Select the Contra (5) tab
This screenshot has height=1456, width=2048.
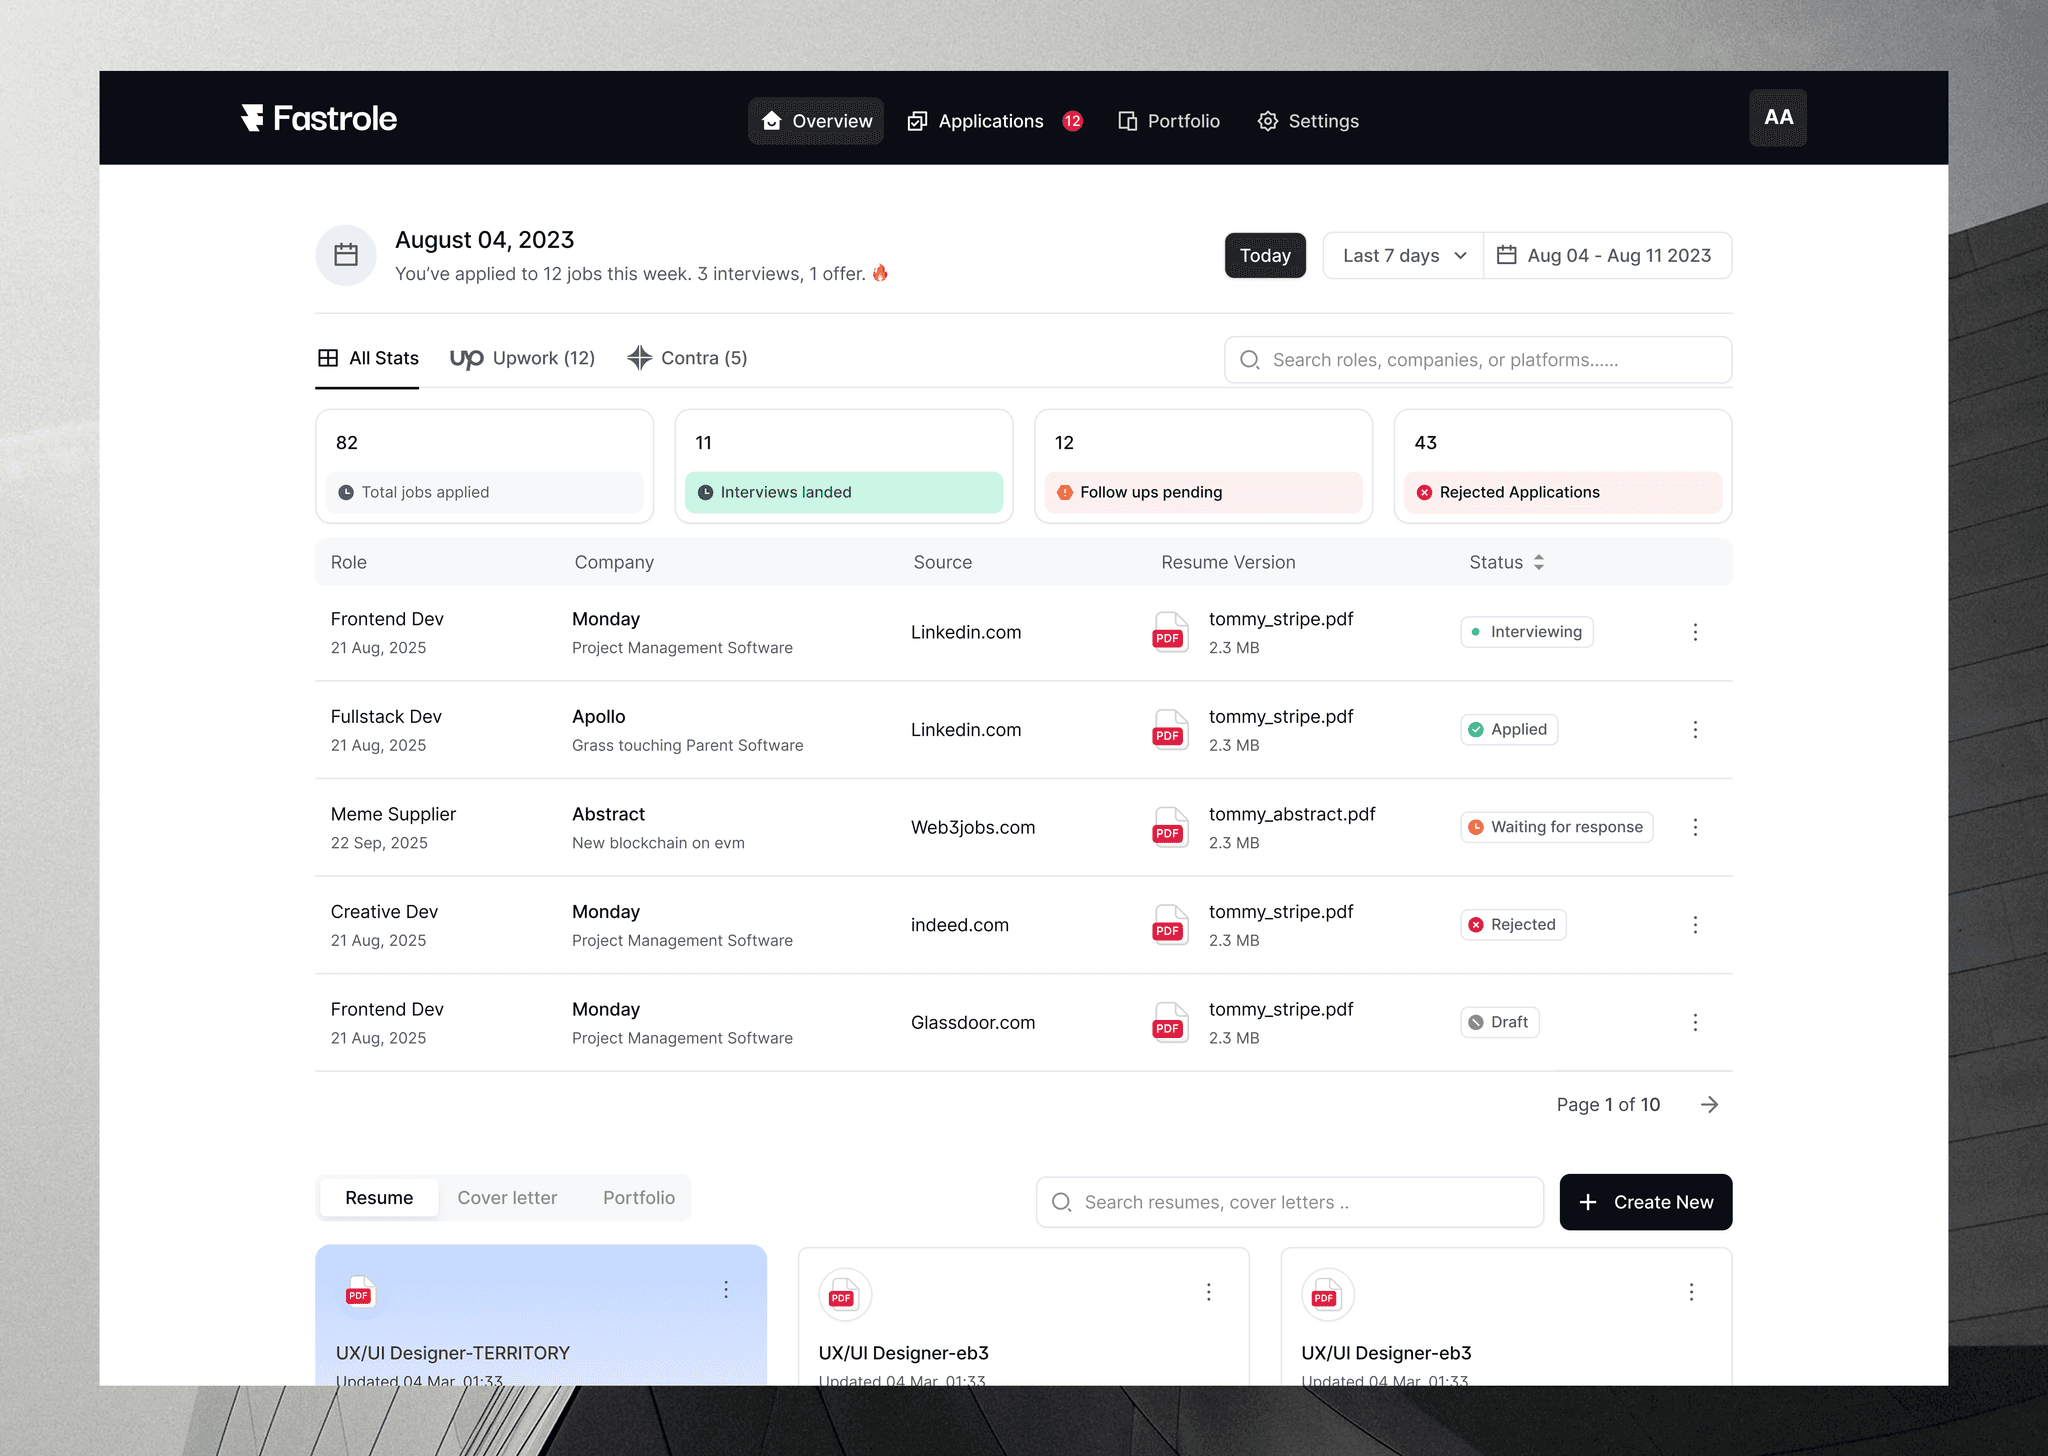pyautogui.click(x=687, y=358)
